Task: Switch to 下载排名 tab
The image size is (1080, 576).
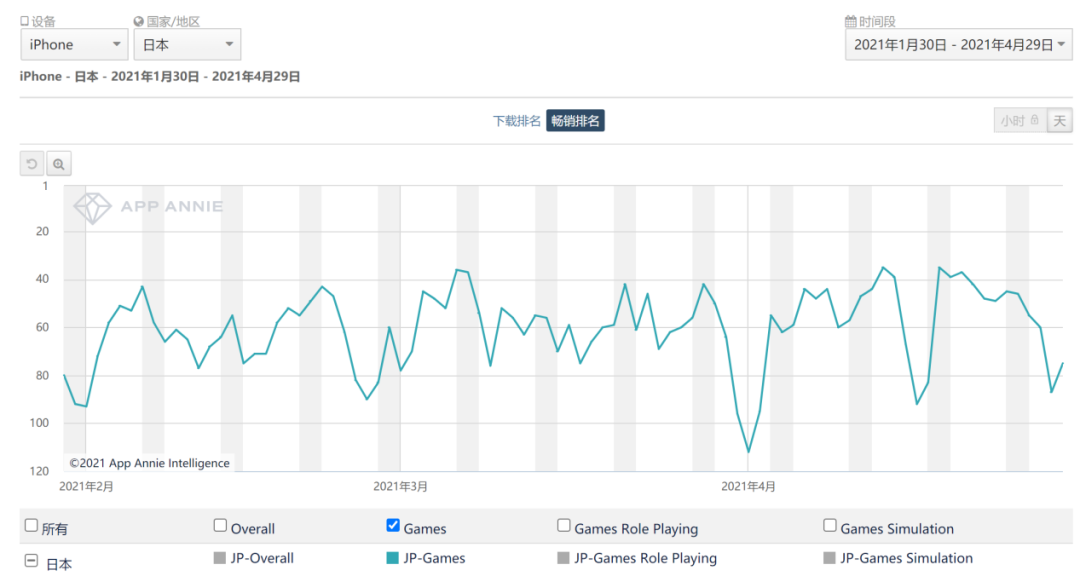Action: tap(517, 121)
